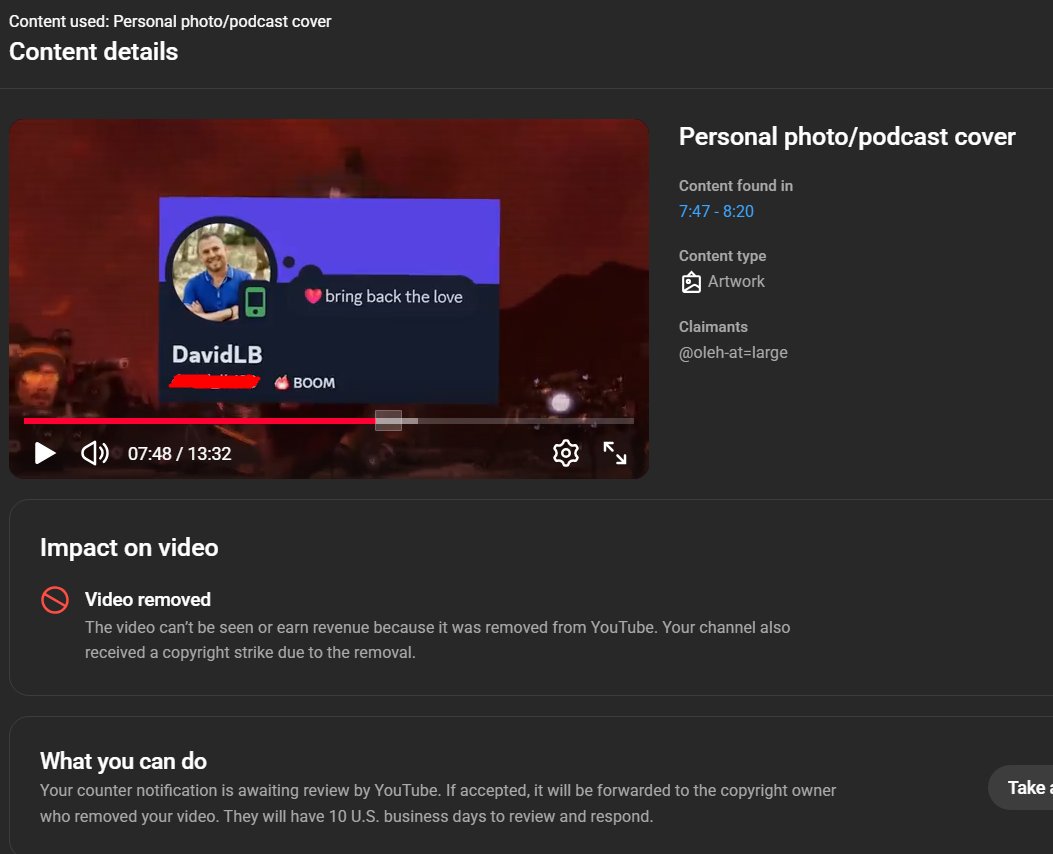Click the copyright strike explanation text
This screenshot has width=1053, height=854.
(437, 640)
